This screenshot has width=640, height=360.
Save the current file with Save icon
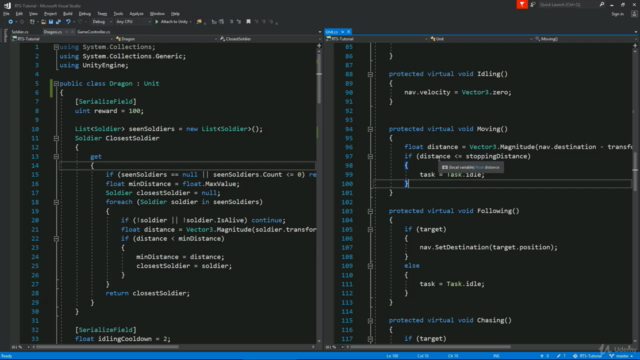click(51, 22)
